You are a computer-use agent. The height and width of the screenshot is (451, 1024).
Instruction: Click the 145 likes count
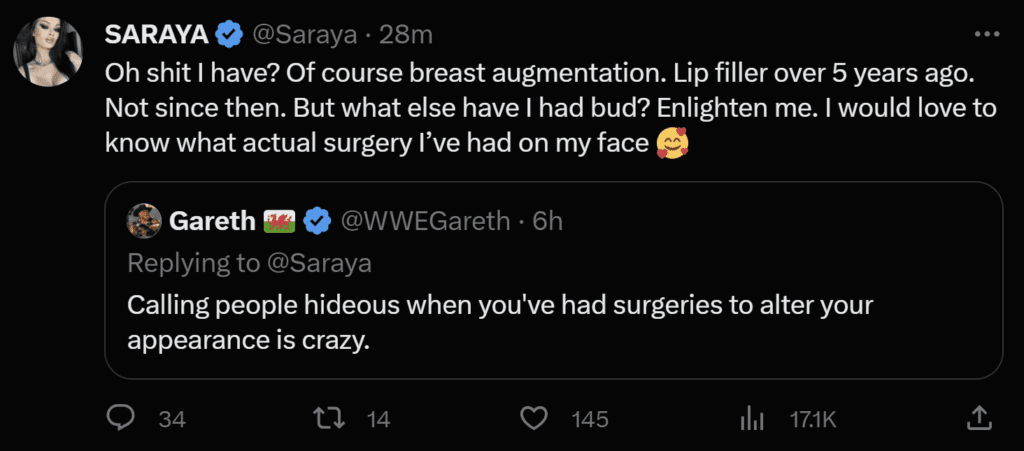591,419
